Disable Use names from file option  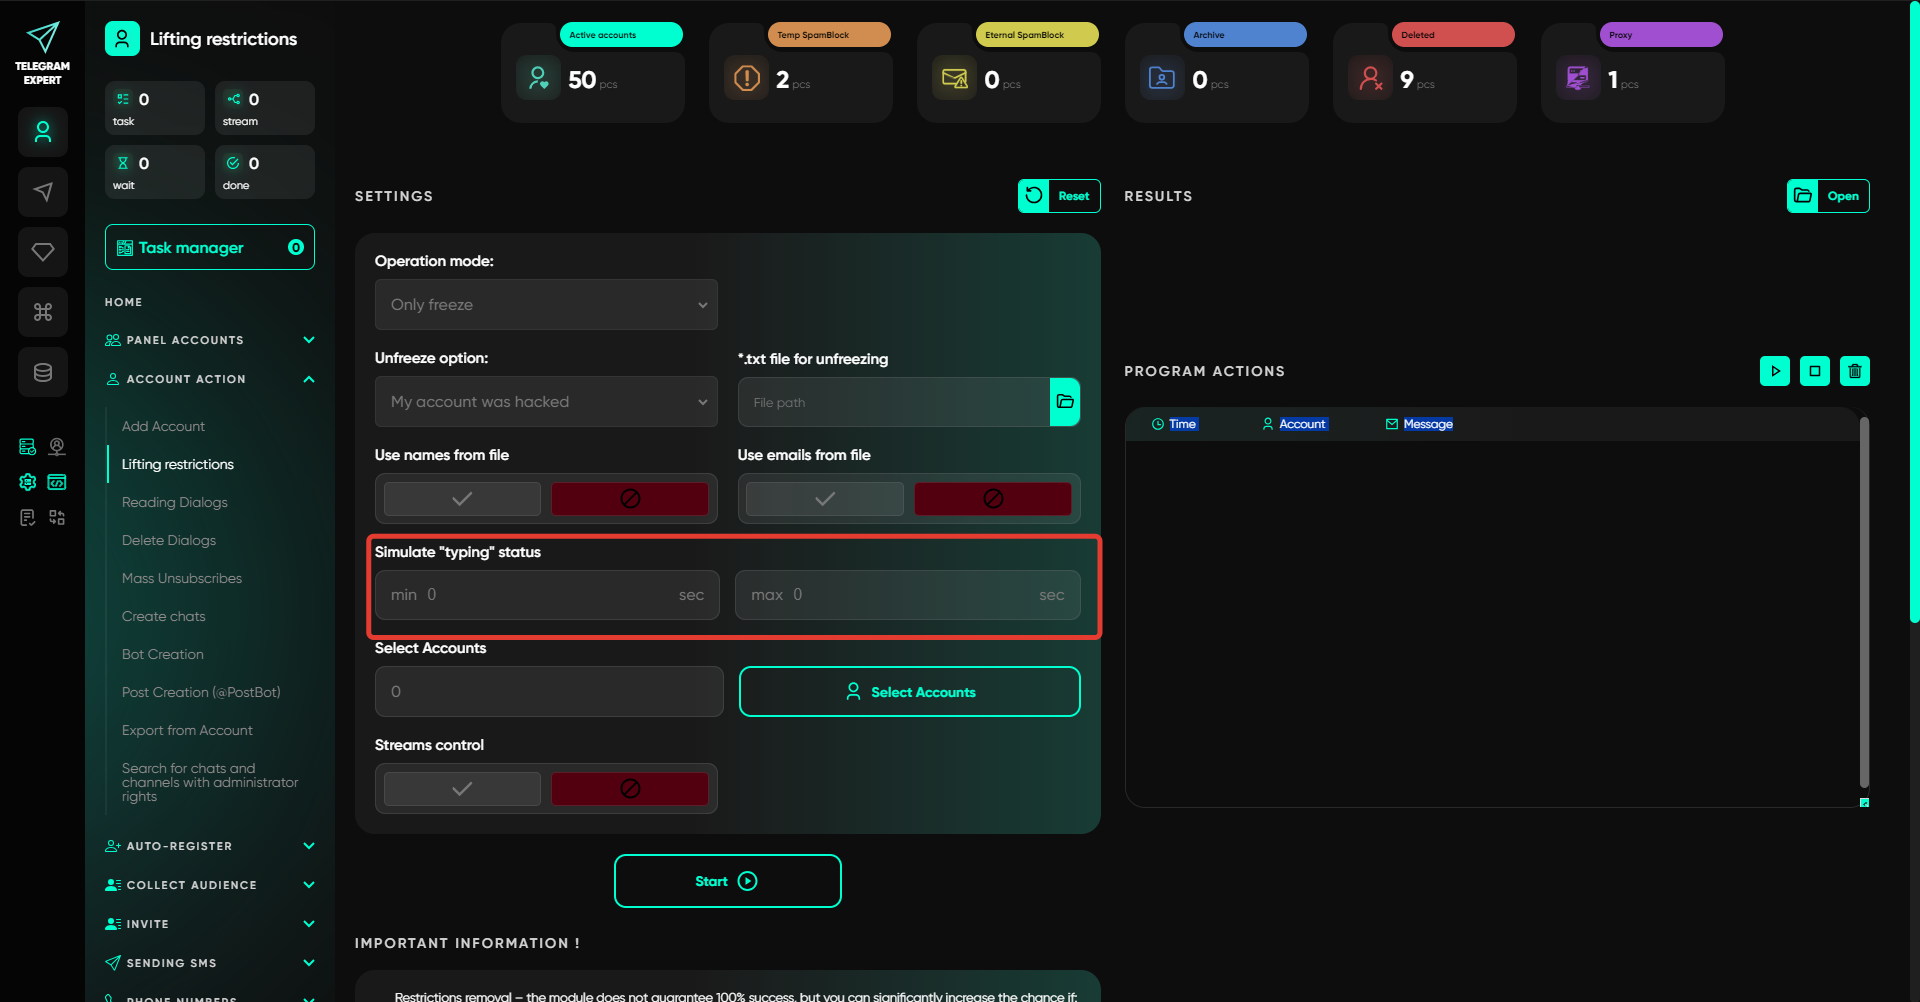(630, 499)
